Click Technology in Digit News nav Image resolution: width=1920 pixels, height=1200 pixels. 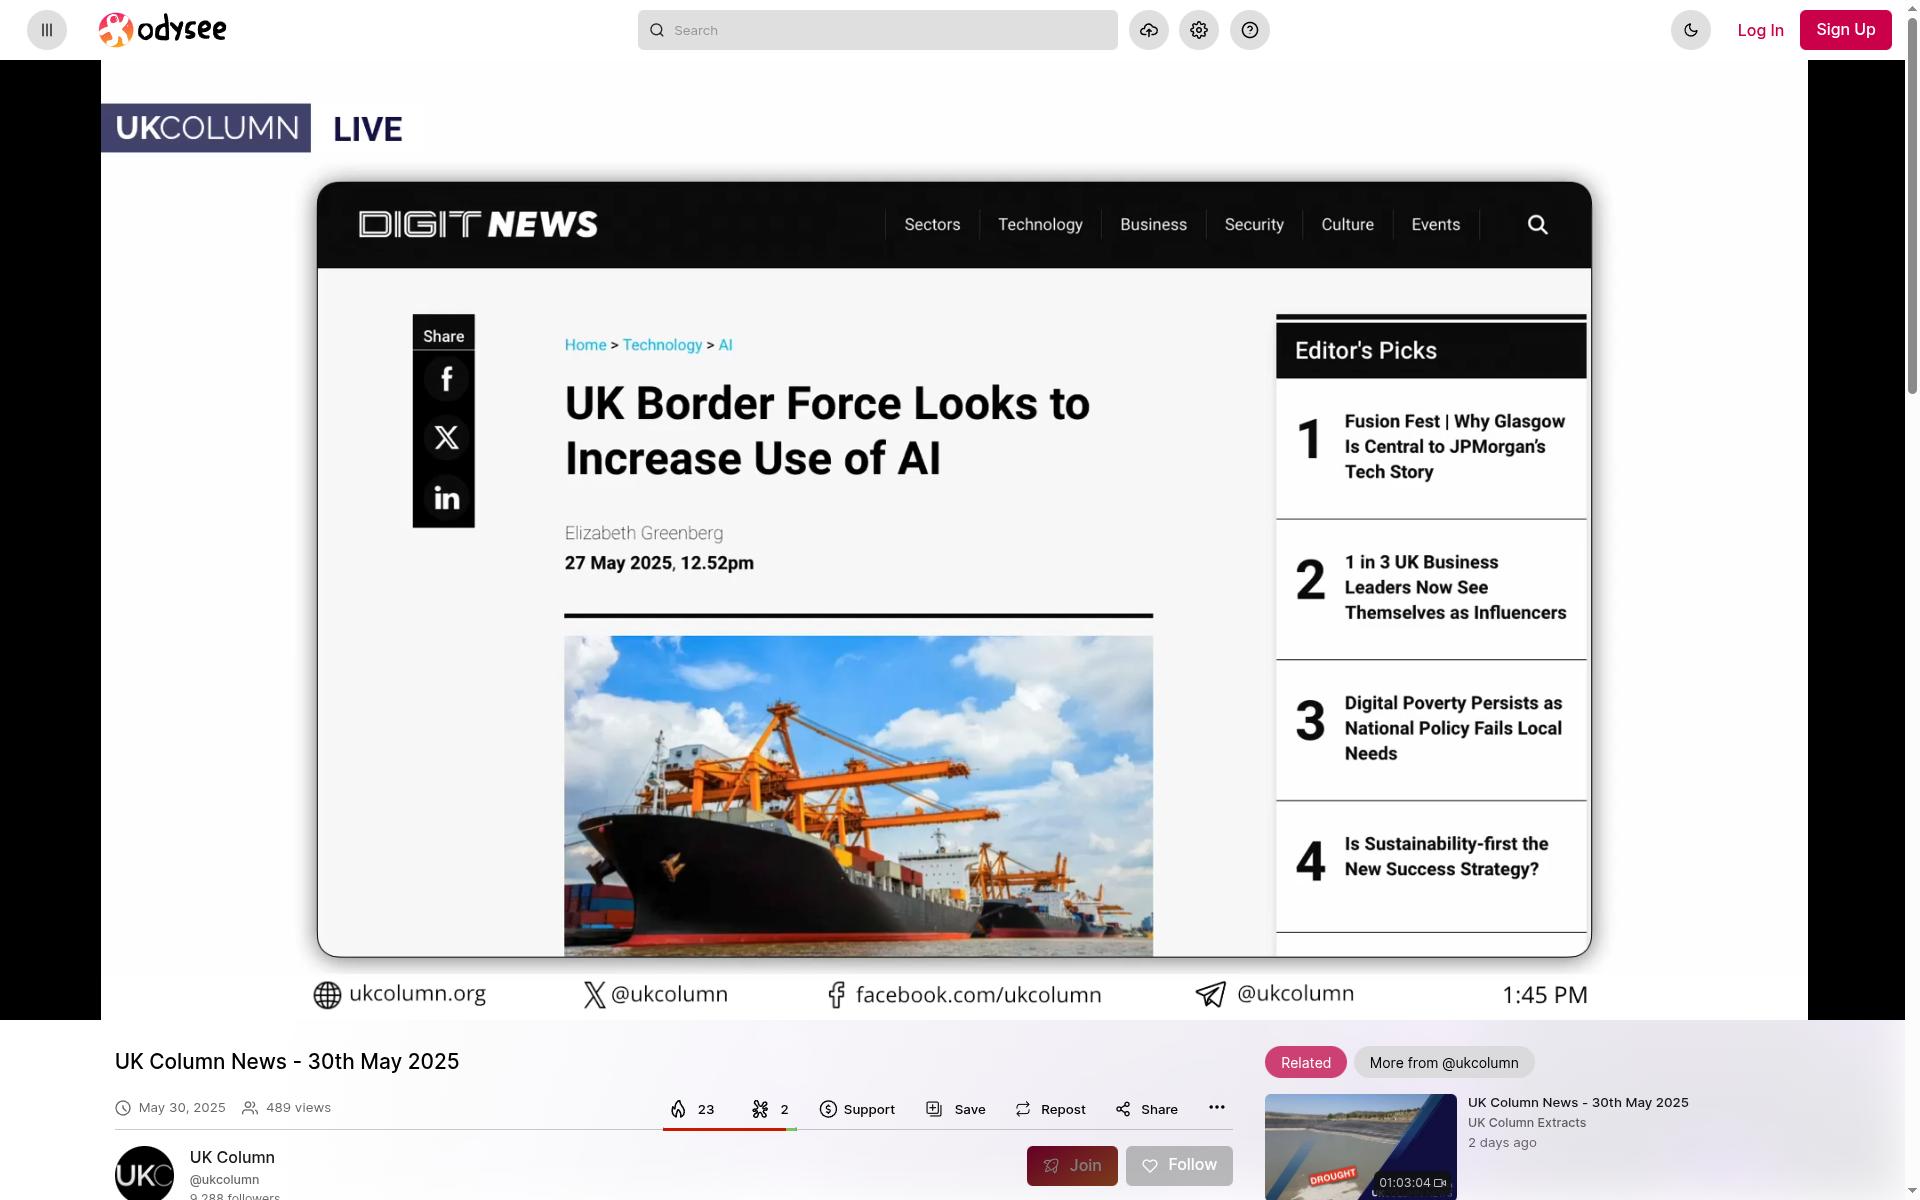(x=1040, y=225)
